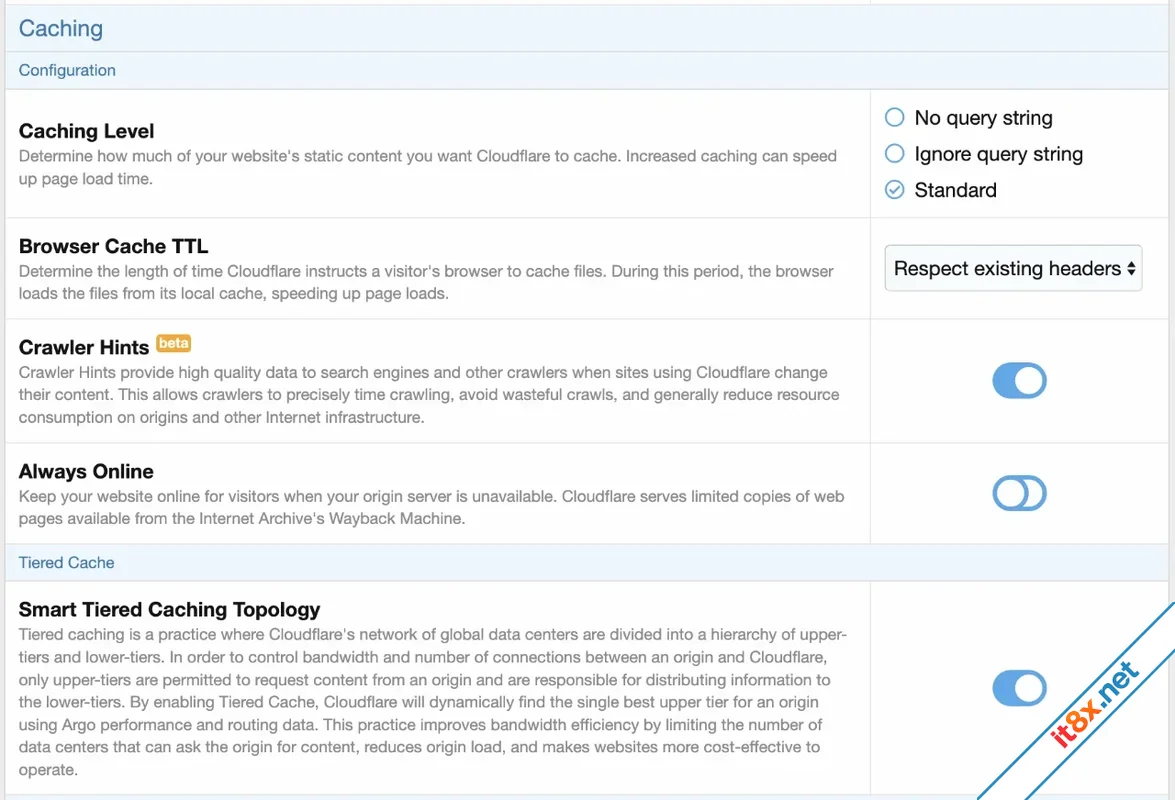Choose the Standard caching level
The height and width of the screenshot is (800, 1175).
[894, 190]
